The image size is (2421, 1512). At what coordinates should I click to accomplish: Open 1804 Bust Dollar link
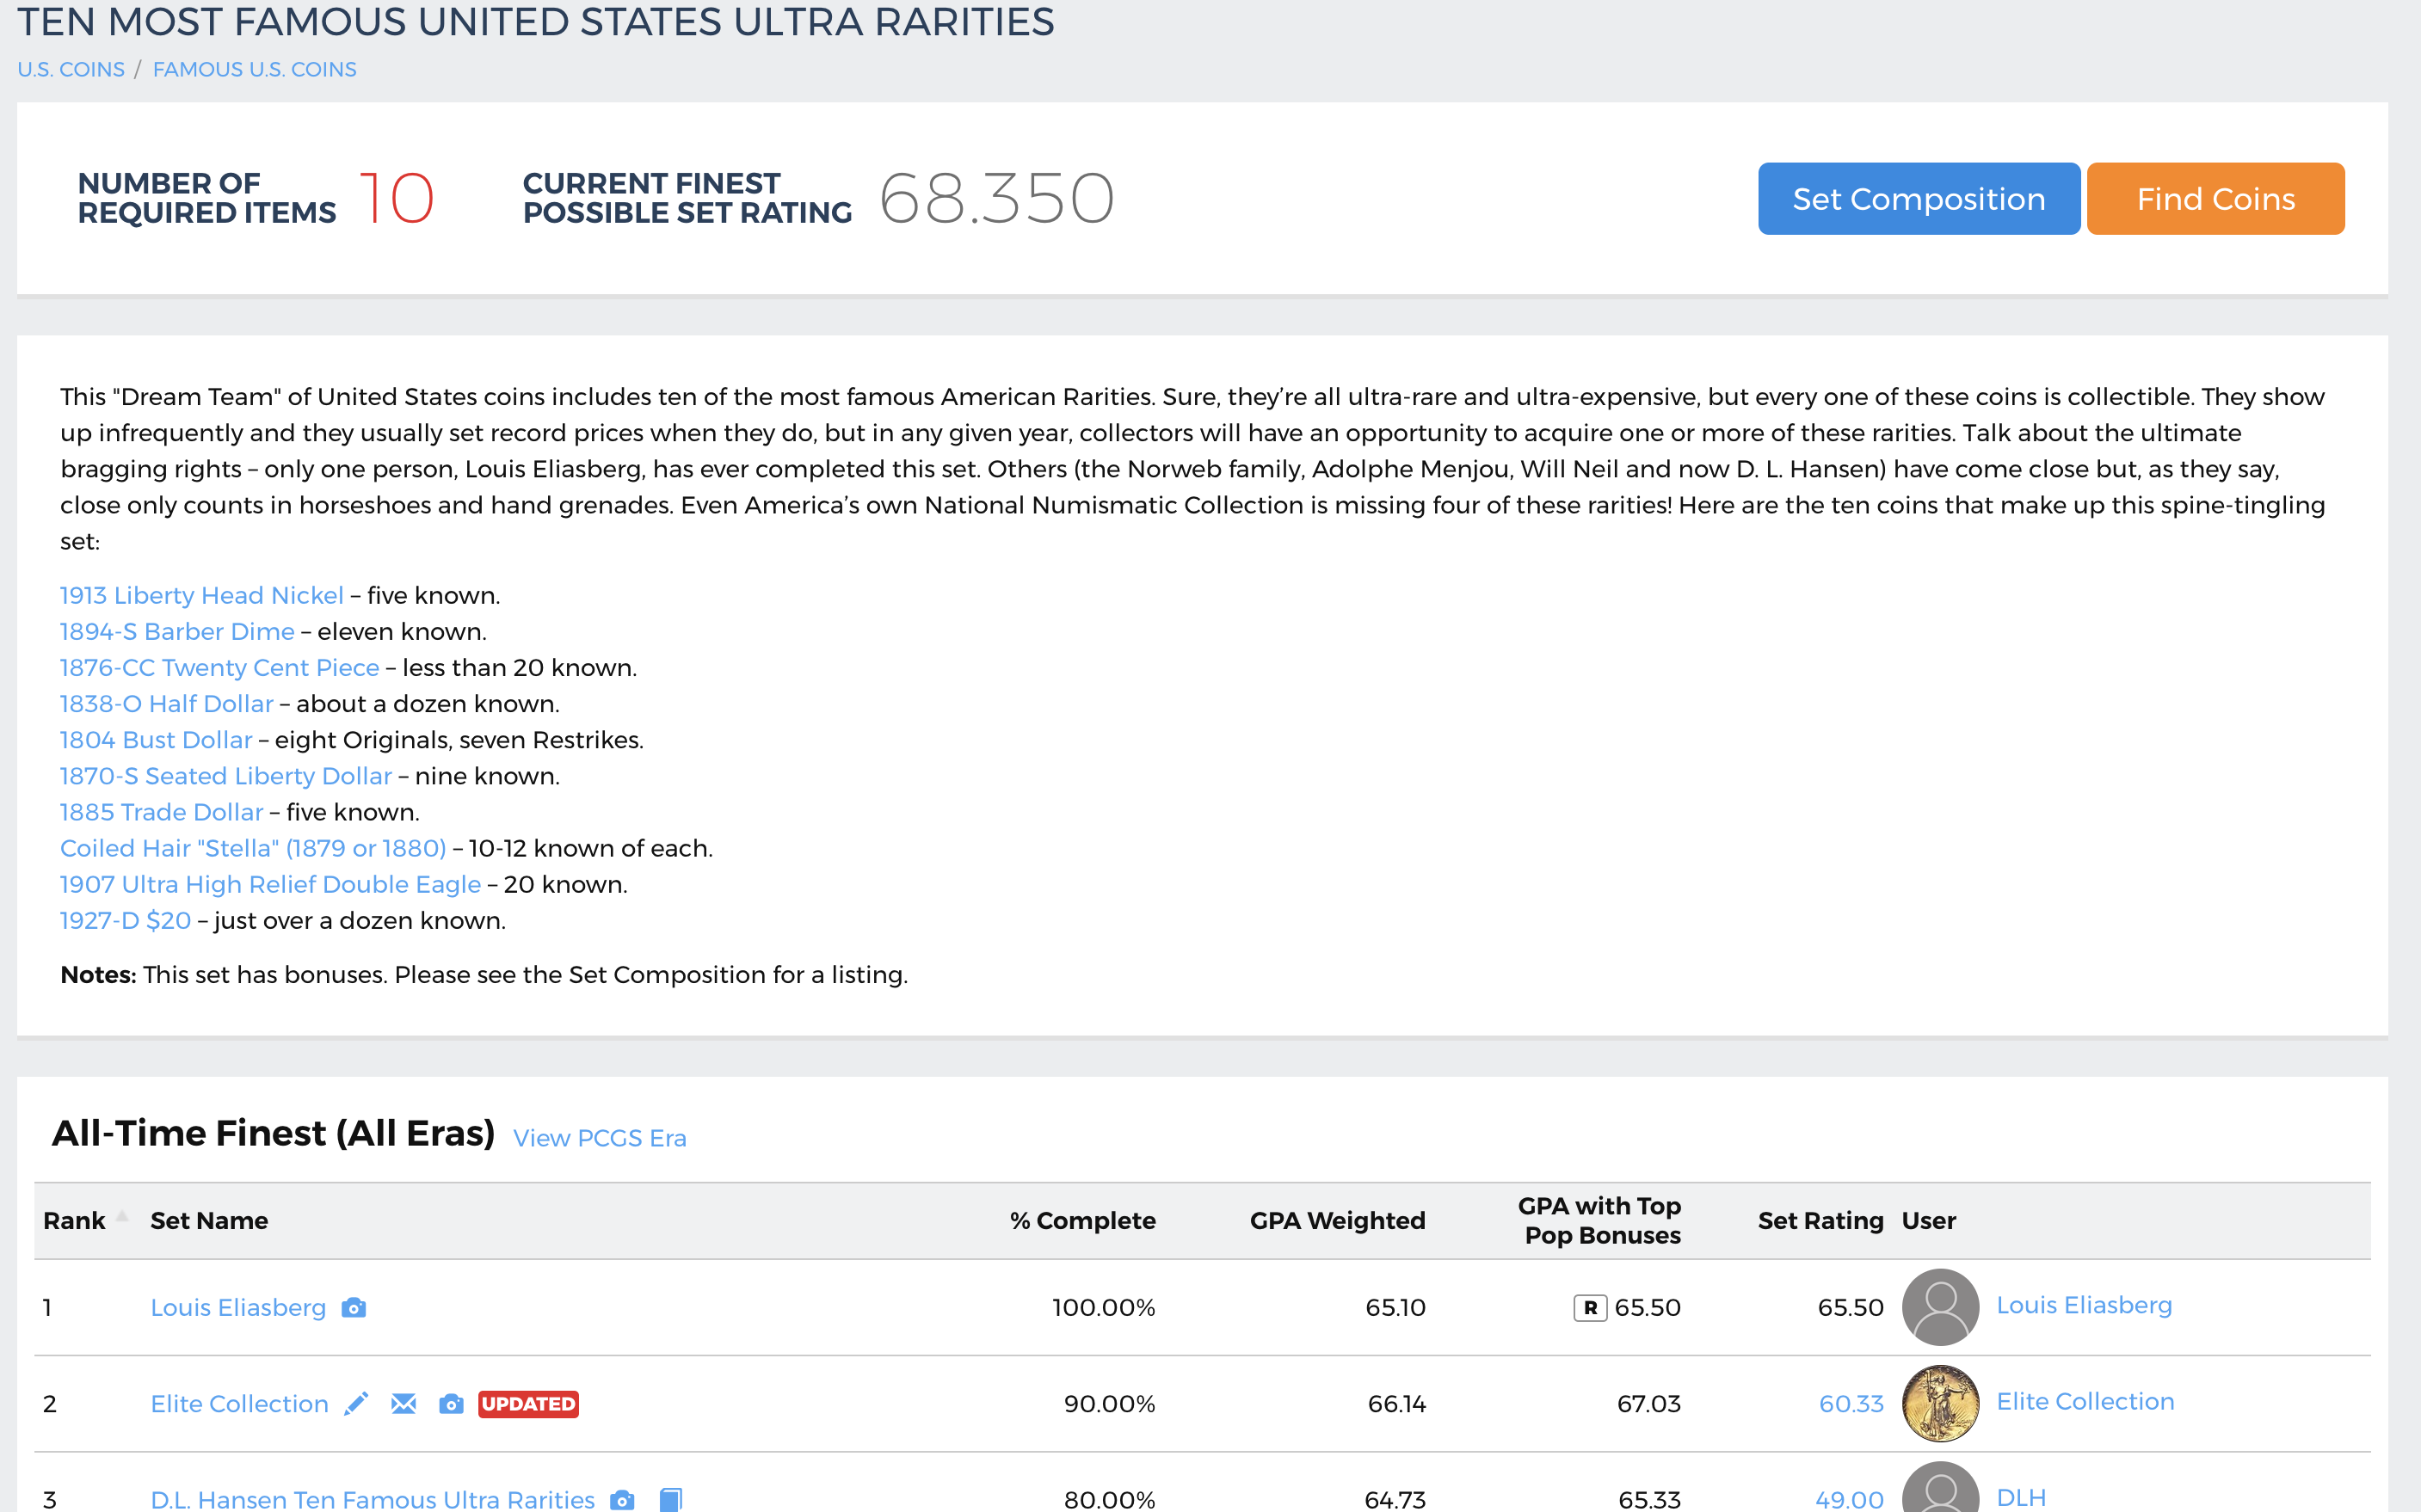click(x=156, y=739)
